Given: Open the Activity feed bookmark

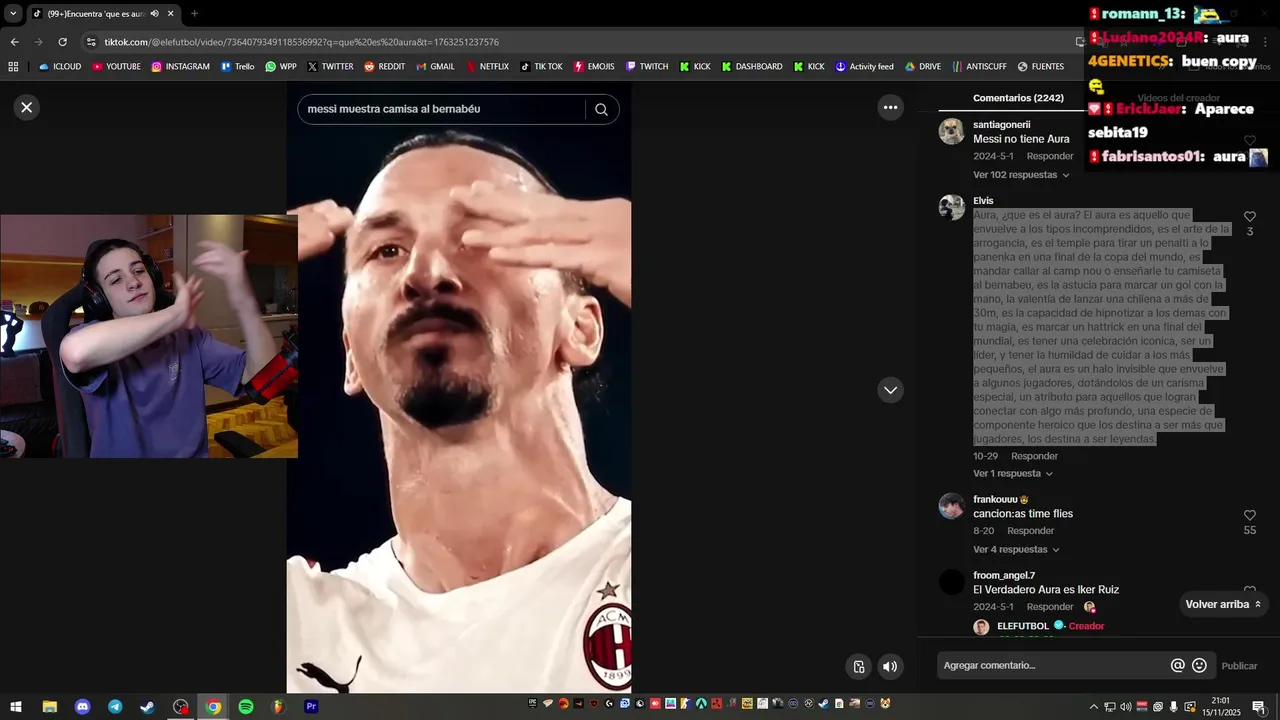Looking at the screenshot, I should pyautogui.click(x=864, y=67).
